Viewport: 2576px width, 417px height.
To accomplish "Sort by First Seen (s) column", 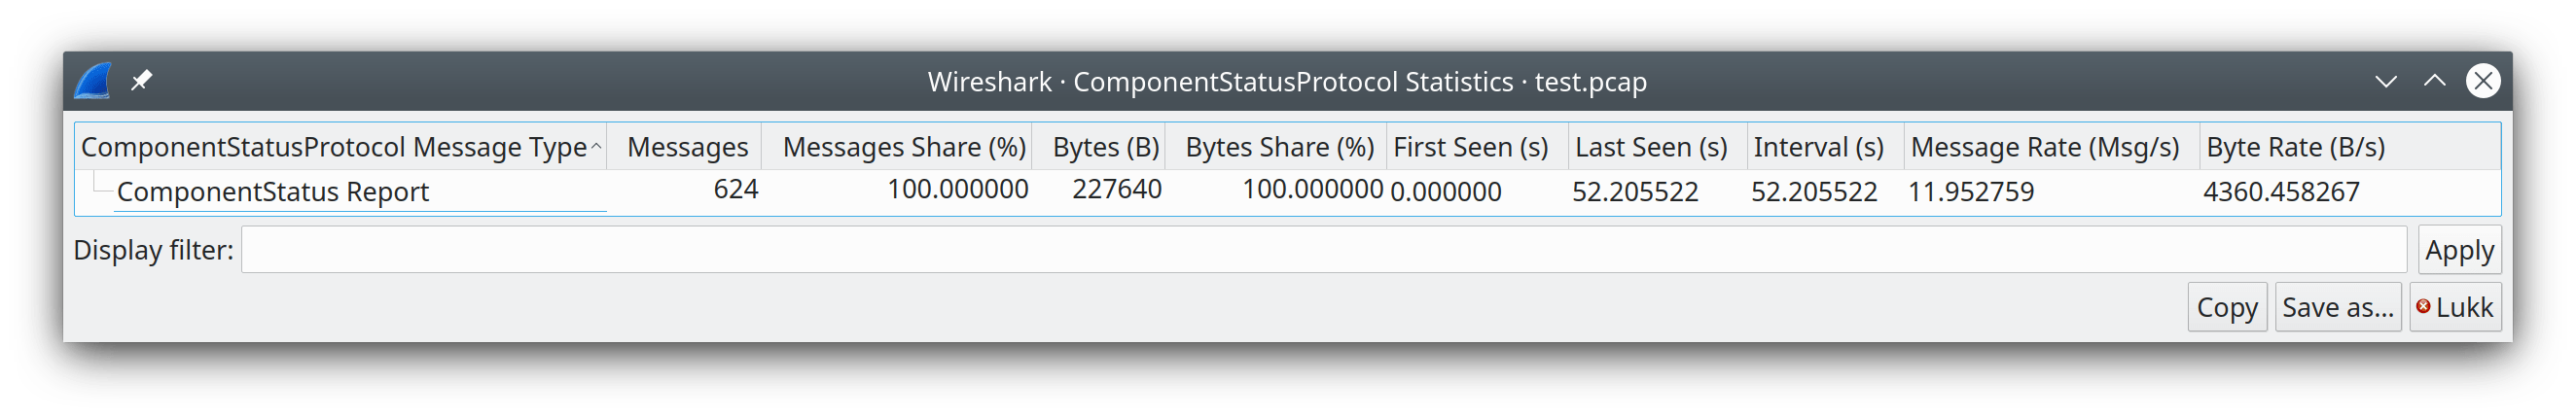I will 1470,147.
